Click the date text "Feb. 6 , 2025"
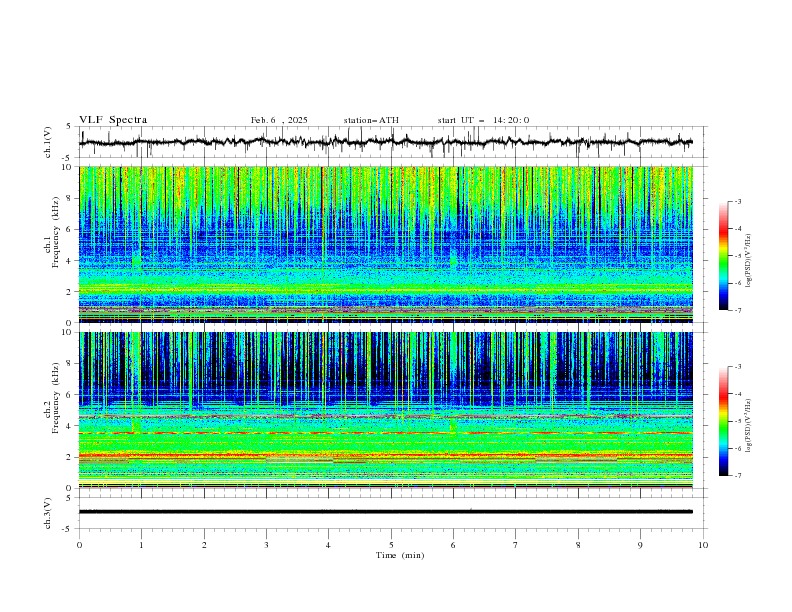Viewport: 792px width, 612px height. tap(279, 120)
